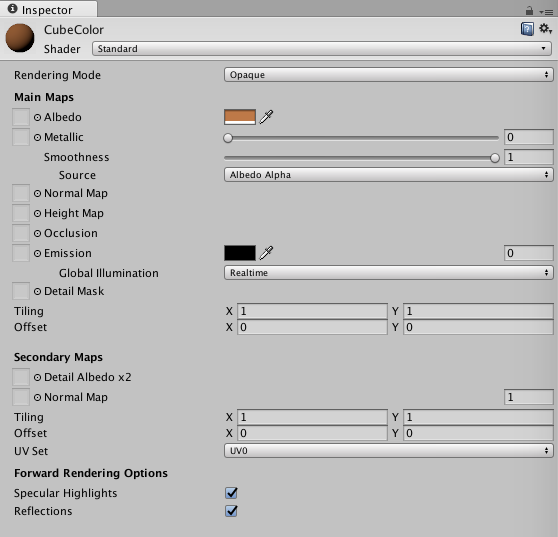This screenshot has width=558, height=537.
Task: Pick Albedo color with eyedropper
Action: [266, 117]
